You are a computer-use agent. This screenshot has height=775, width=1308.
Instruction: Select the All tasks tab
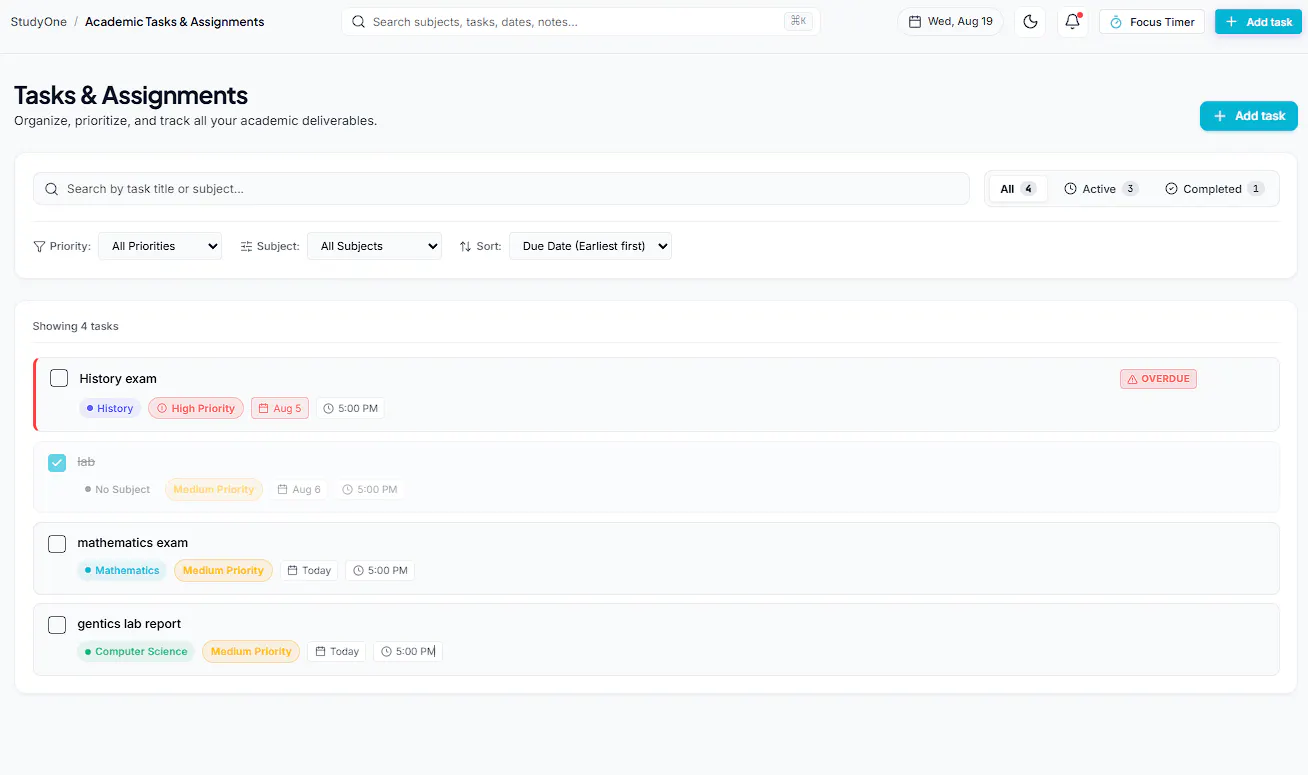(1018, 189)
